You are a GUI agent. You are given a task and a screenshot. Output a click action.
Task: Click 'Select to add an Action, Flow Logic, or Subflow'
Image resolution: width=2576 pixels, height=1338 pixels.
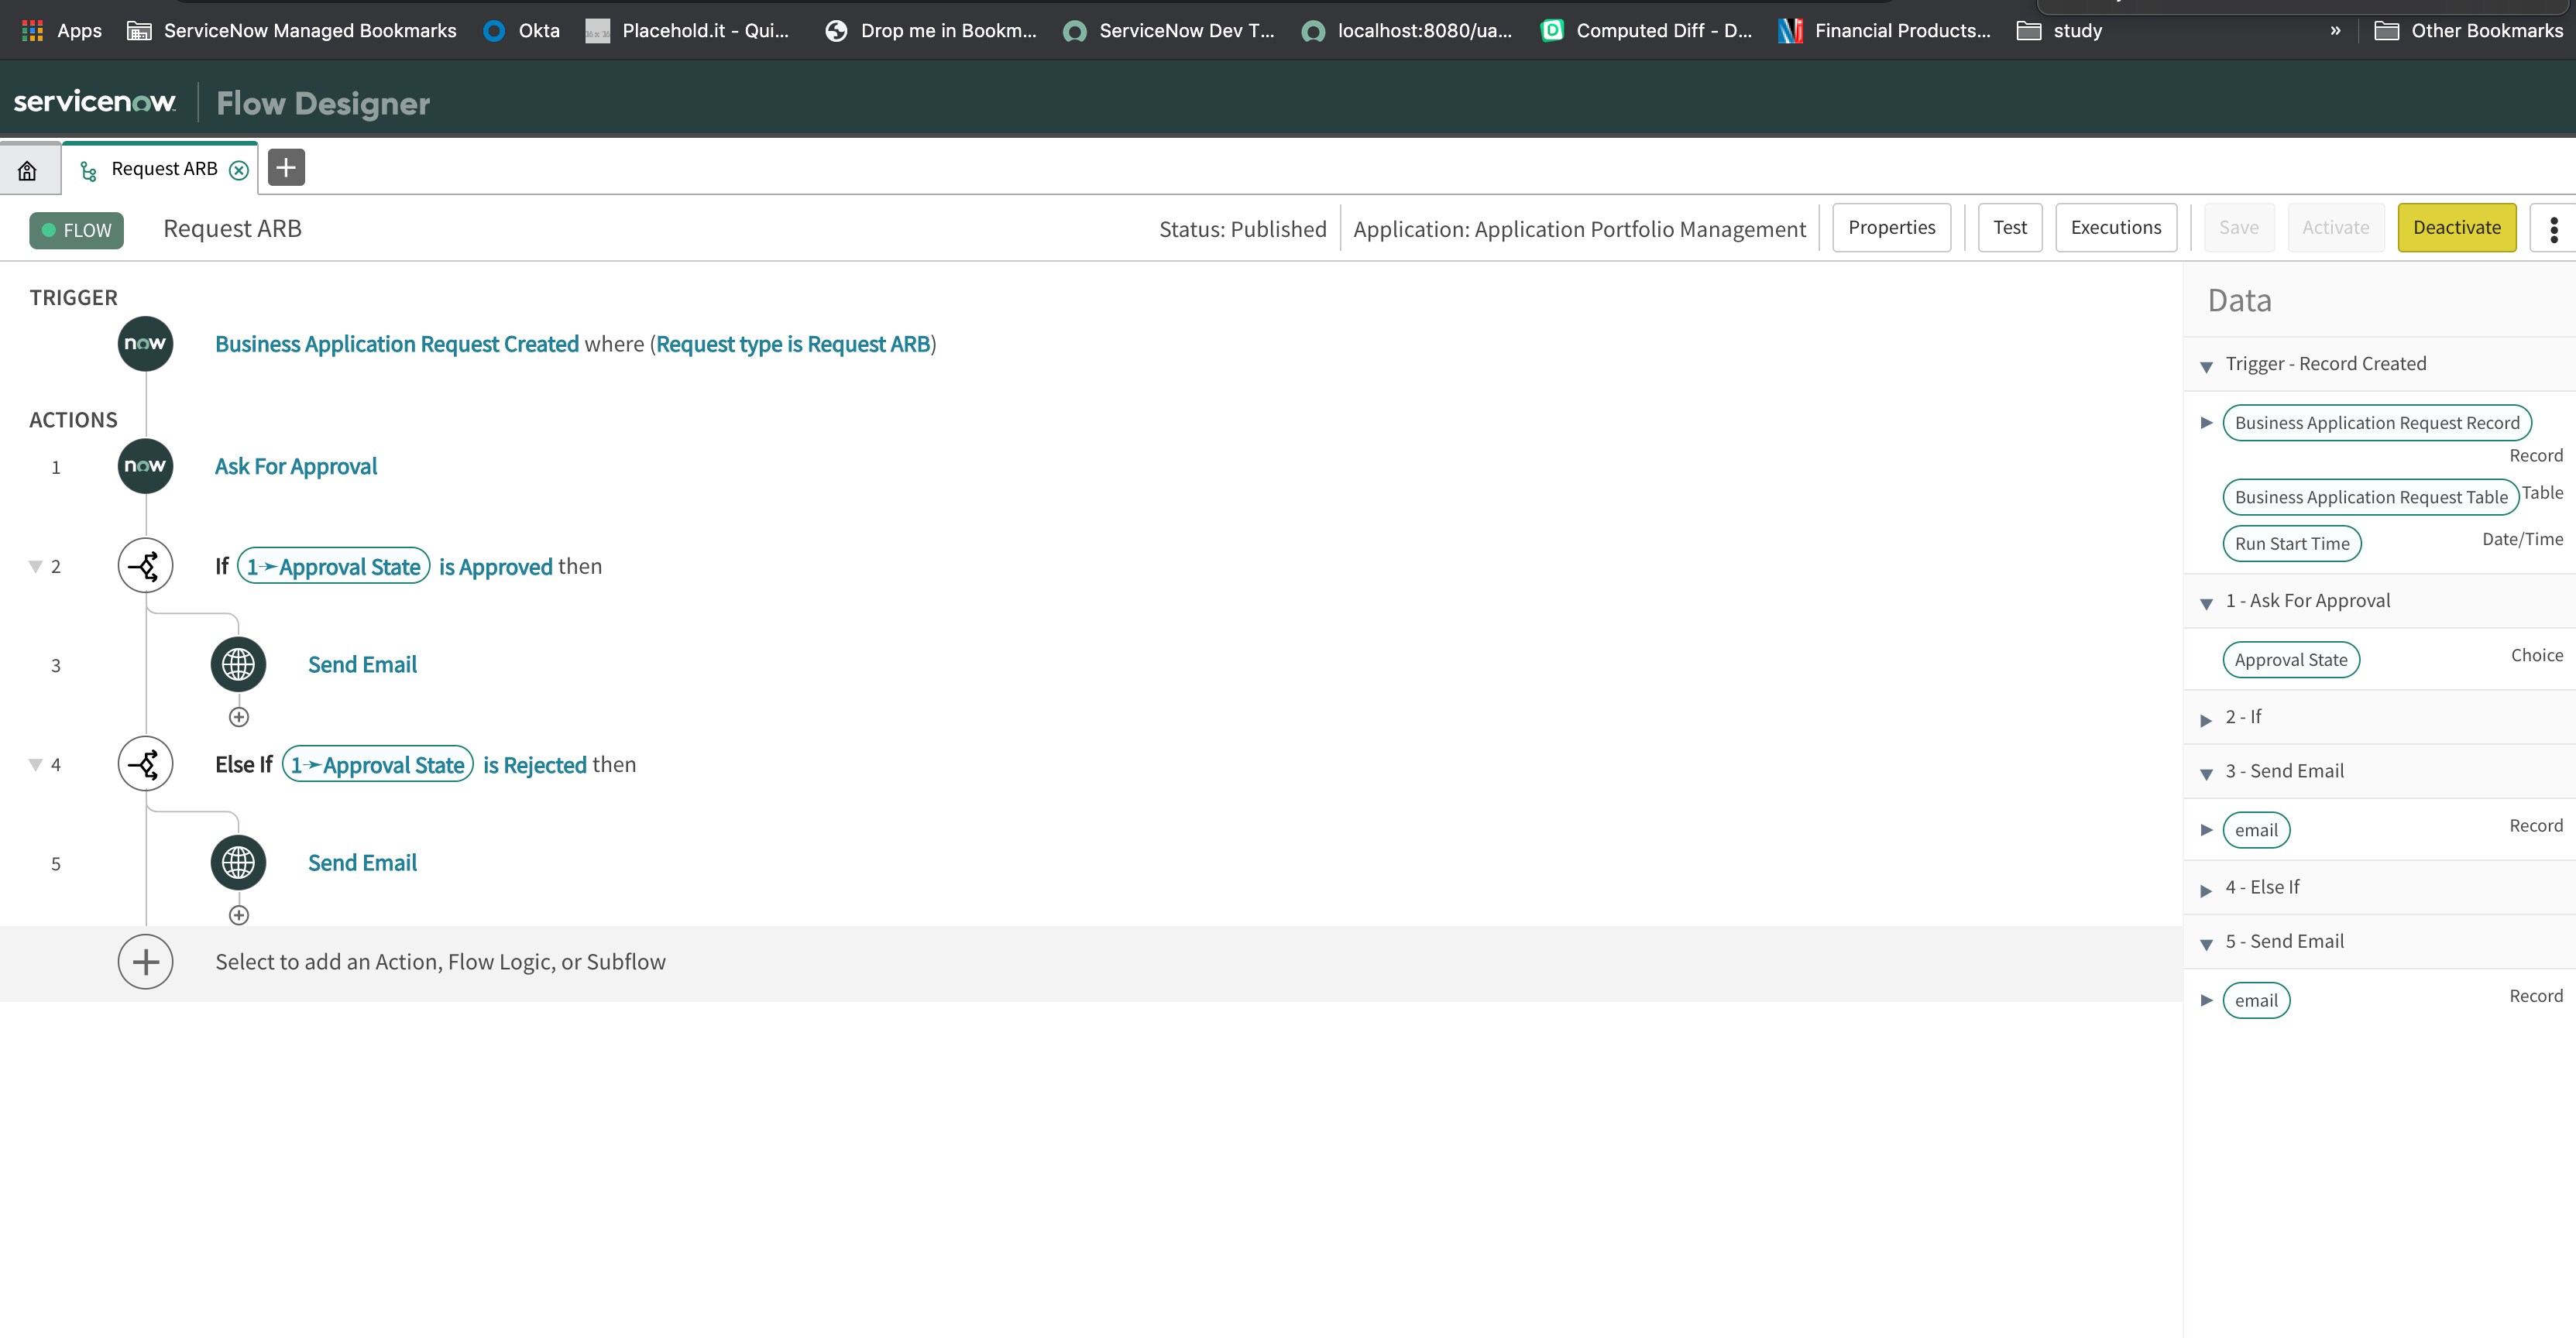click(x=440, y=962)
